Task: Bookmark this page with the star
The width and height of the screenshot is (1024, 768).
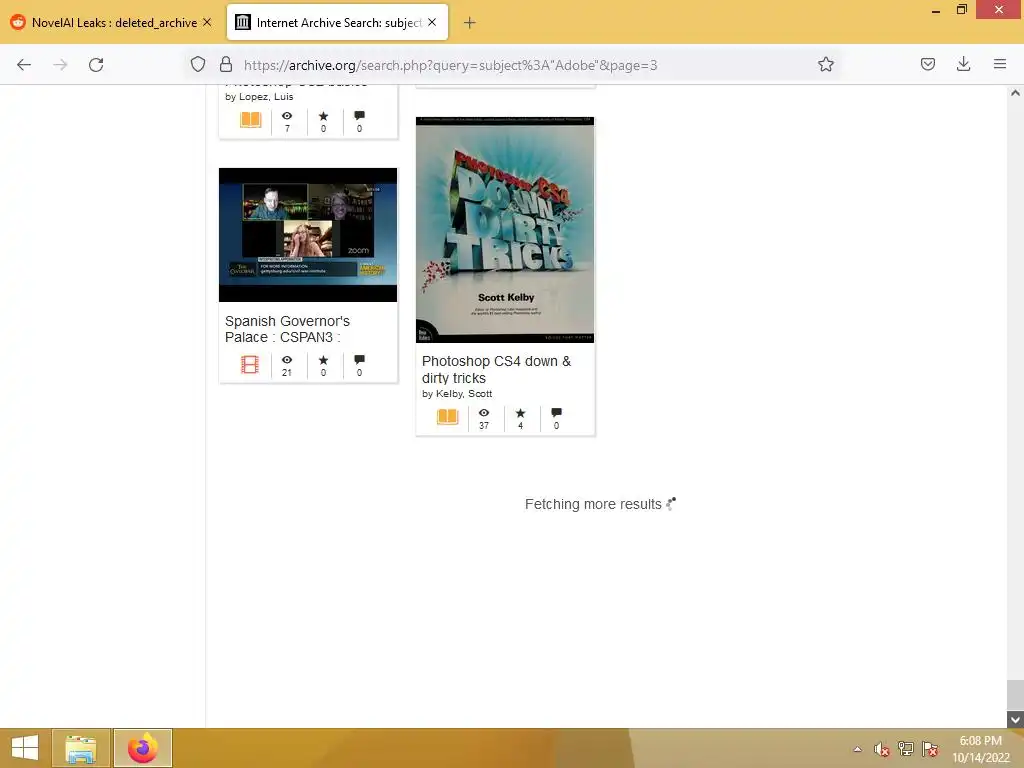Action: 825,64
